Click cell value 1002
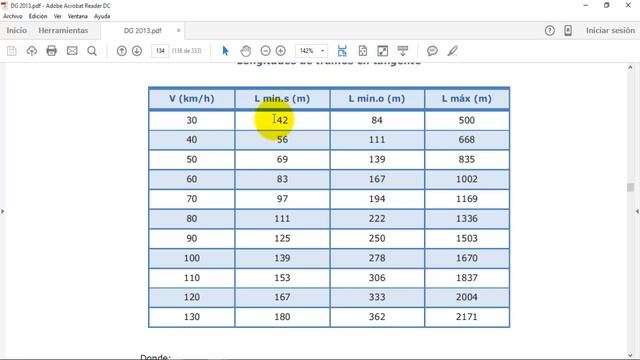Image resolution: width=640 pixels, height=360 pixels. point(467,179)
